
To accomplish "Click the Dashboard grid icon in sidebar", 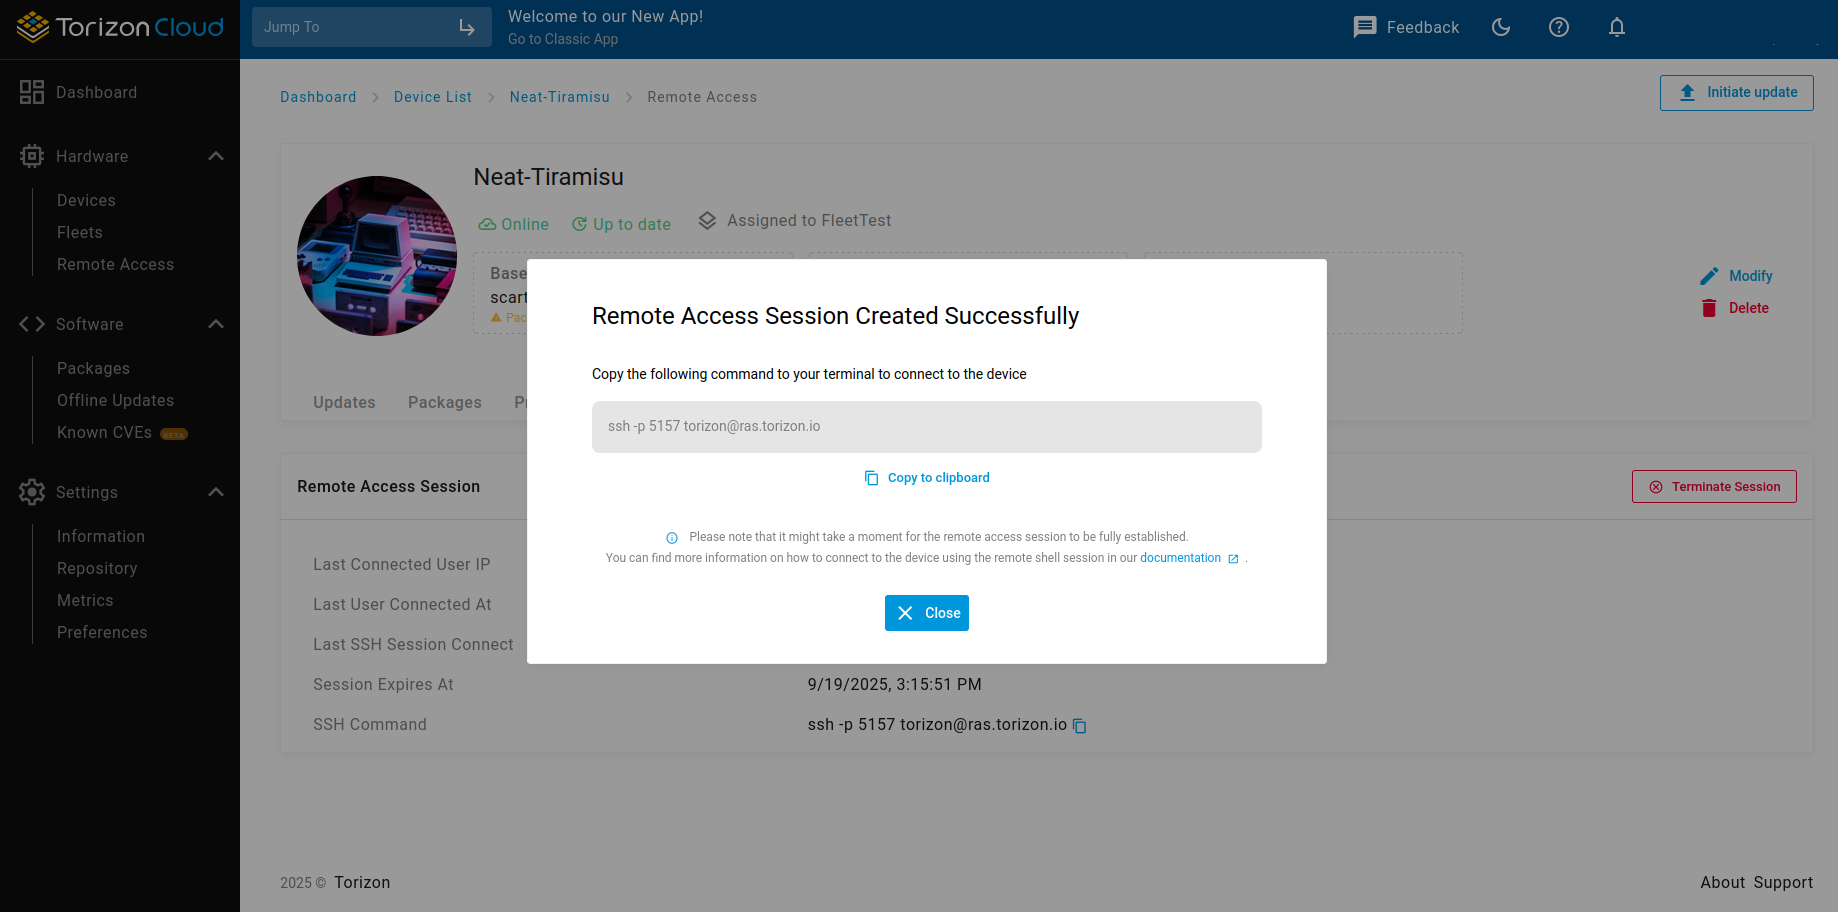I will 32,92.
